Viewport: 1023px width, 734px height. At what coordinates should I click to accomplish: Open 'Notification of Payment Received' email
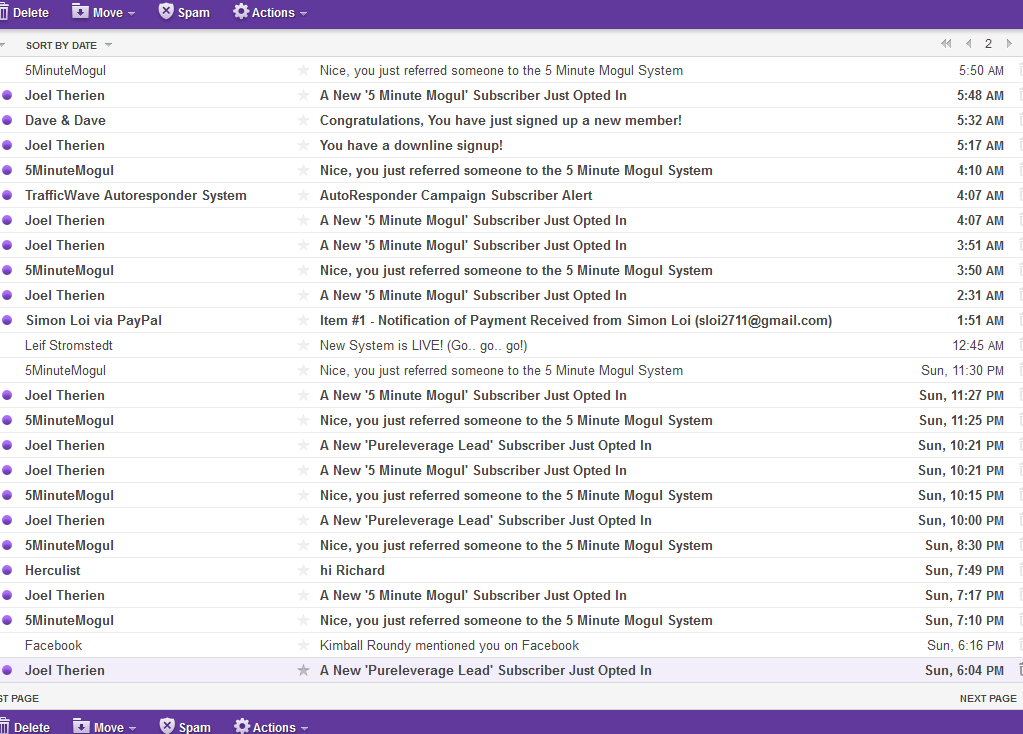point(575,320)
